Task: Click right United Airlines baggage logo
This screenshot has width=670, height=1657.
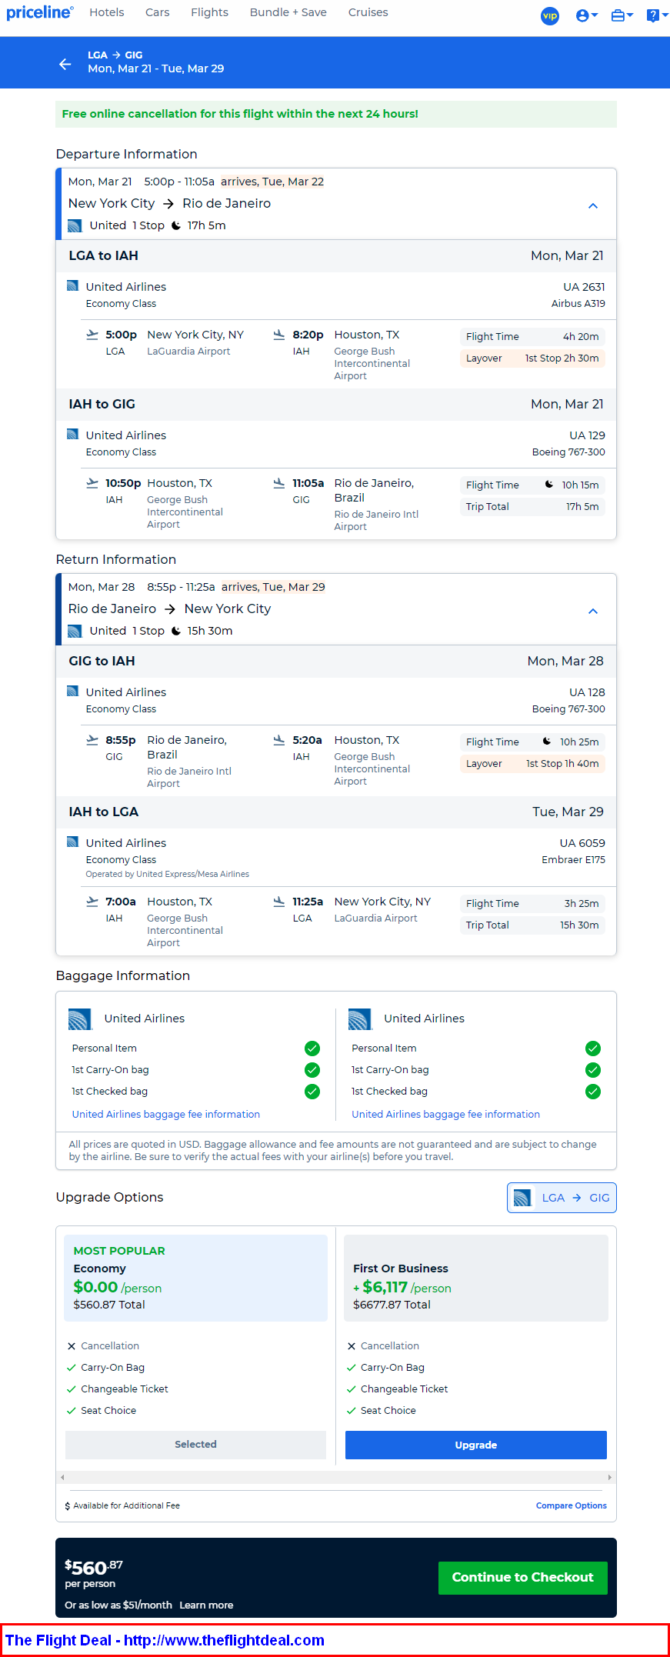Action: pos(360,1019)
